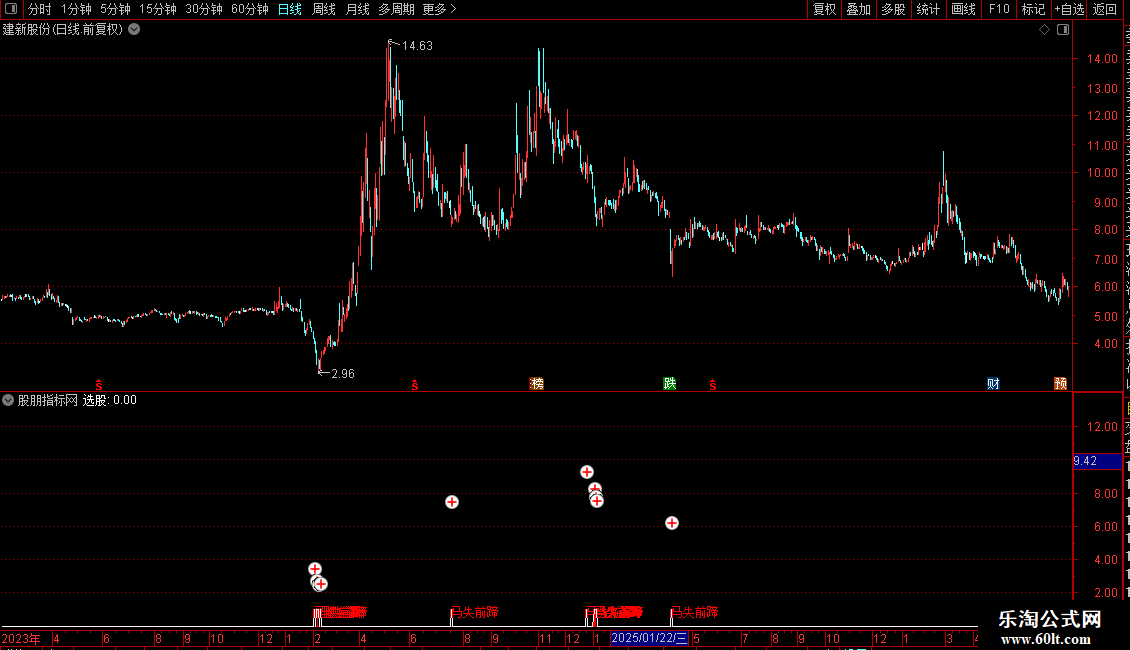Click the diamond icon above the chart

point(1044,30)
